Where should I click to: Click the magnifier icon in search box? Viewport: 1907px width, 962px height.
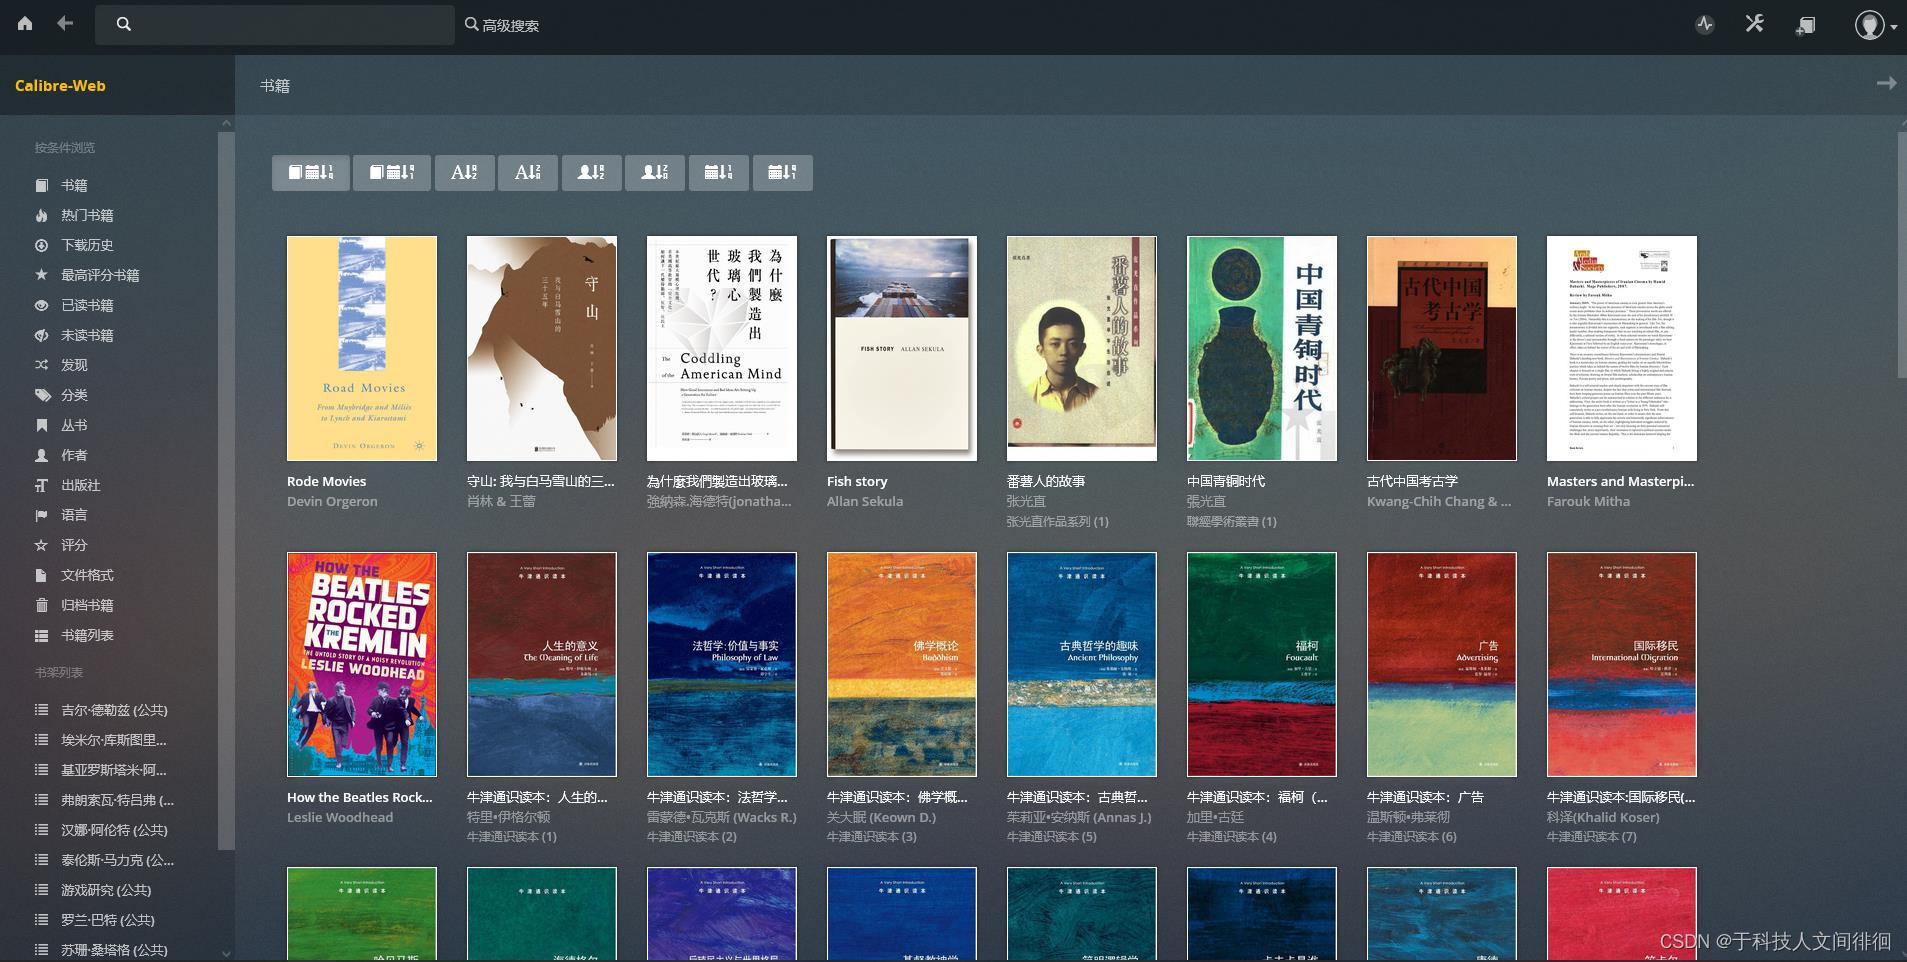click(123, 24)
